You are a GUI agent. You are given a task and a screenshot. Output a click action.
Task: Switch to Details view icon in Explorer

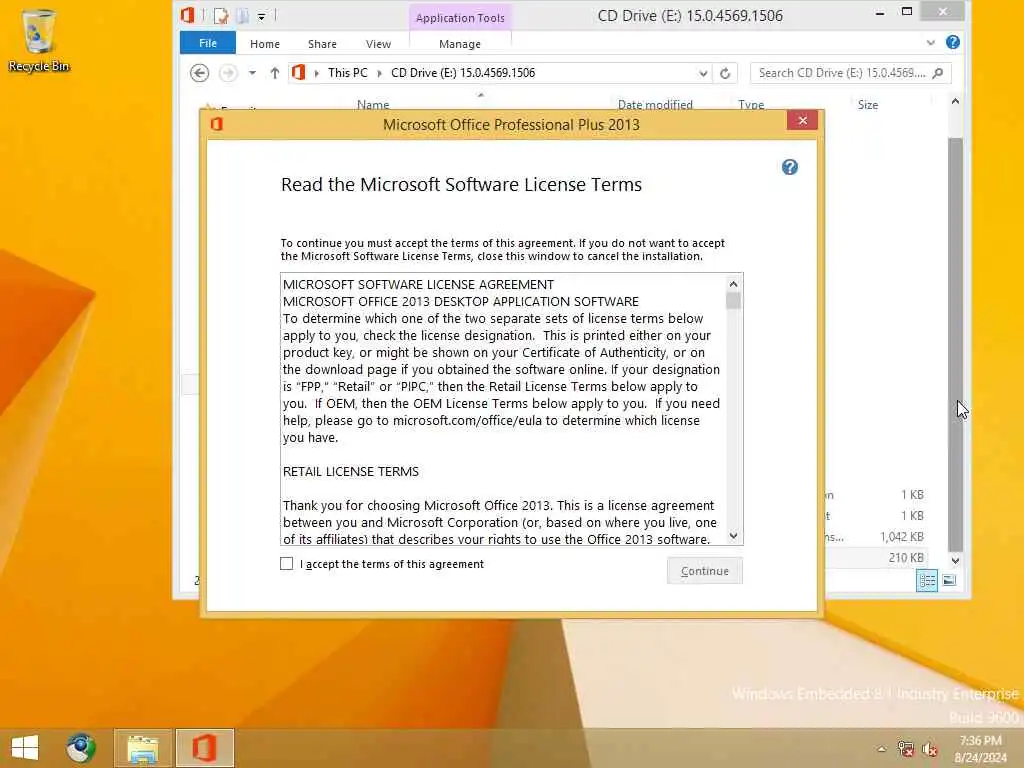pos(927,580)
